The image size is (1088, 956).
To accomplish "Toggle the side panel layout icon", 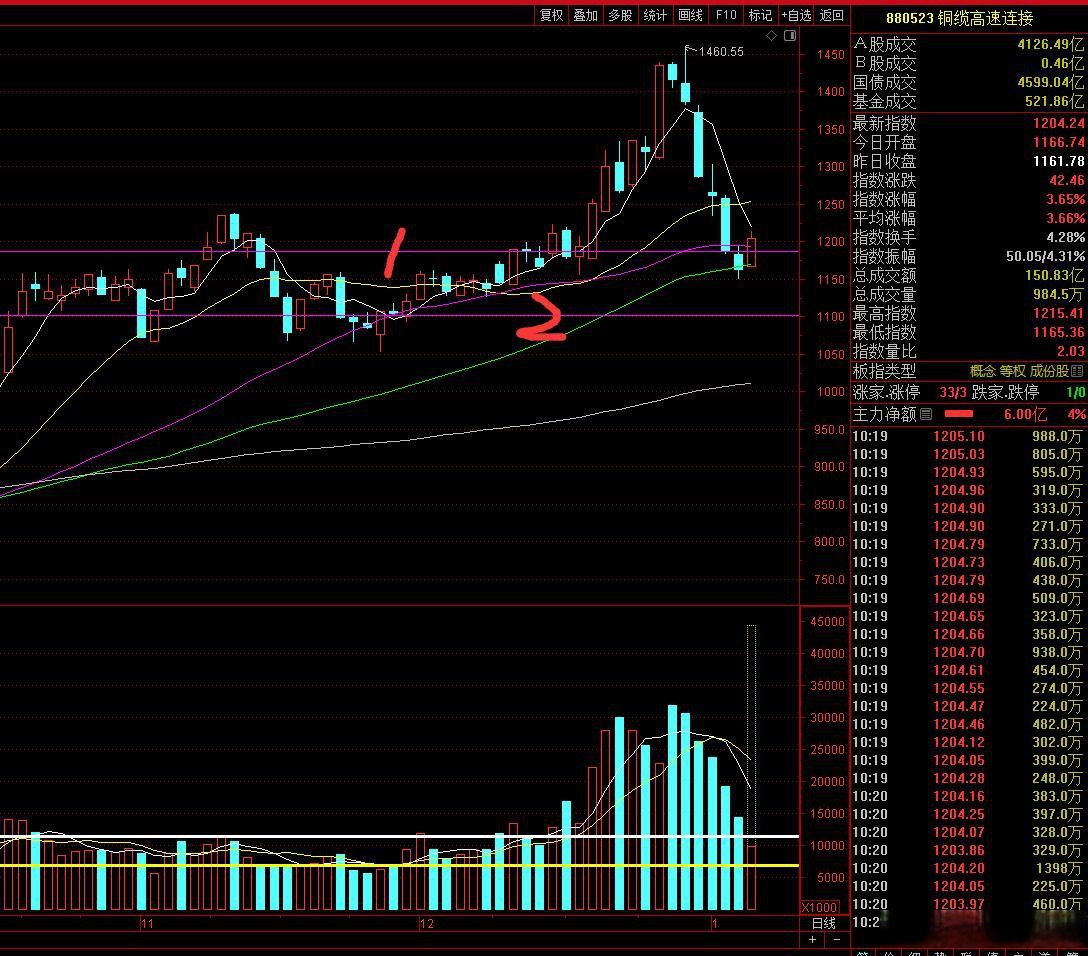I will coord(790,36).
